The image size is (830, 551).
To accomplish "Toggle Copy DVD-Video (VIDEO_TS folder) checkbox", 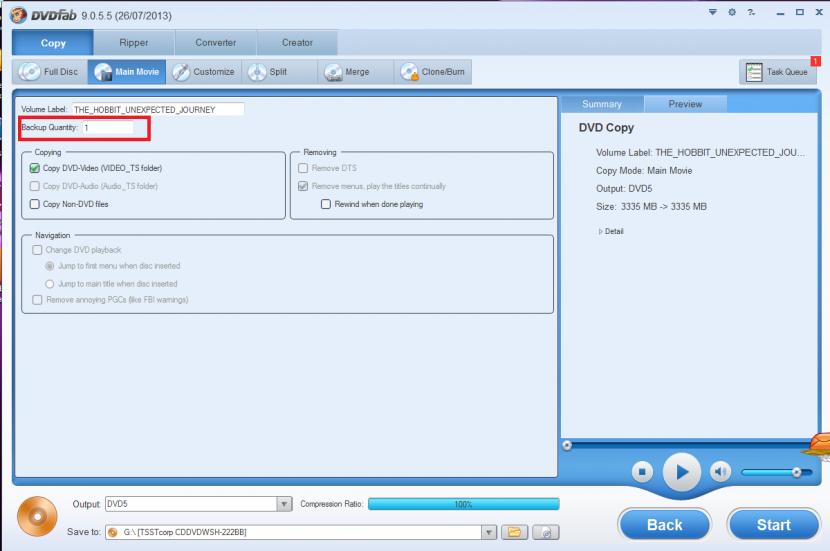I will click(35, 168).
